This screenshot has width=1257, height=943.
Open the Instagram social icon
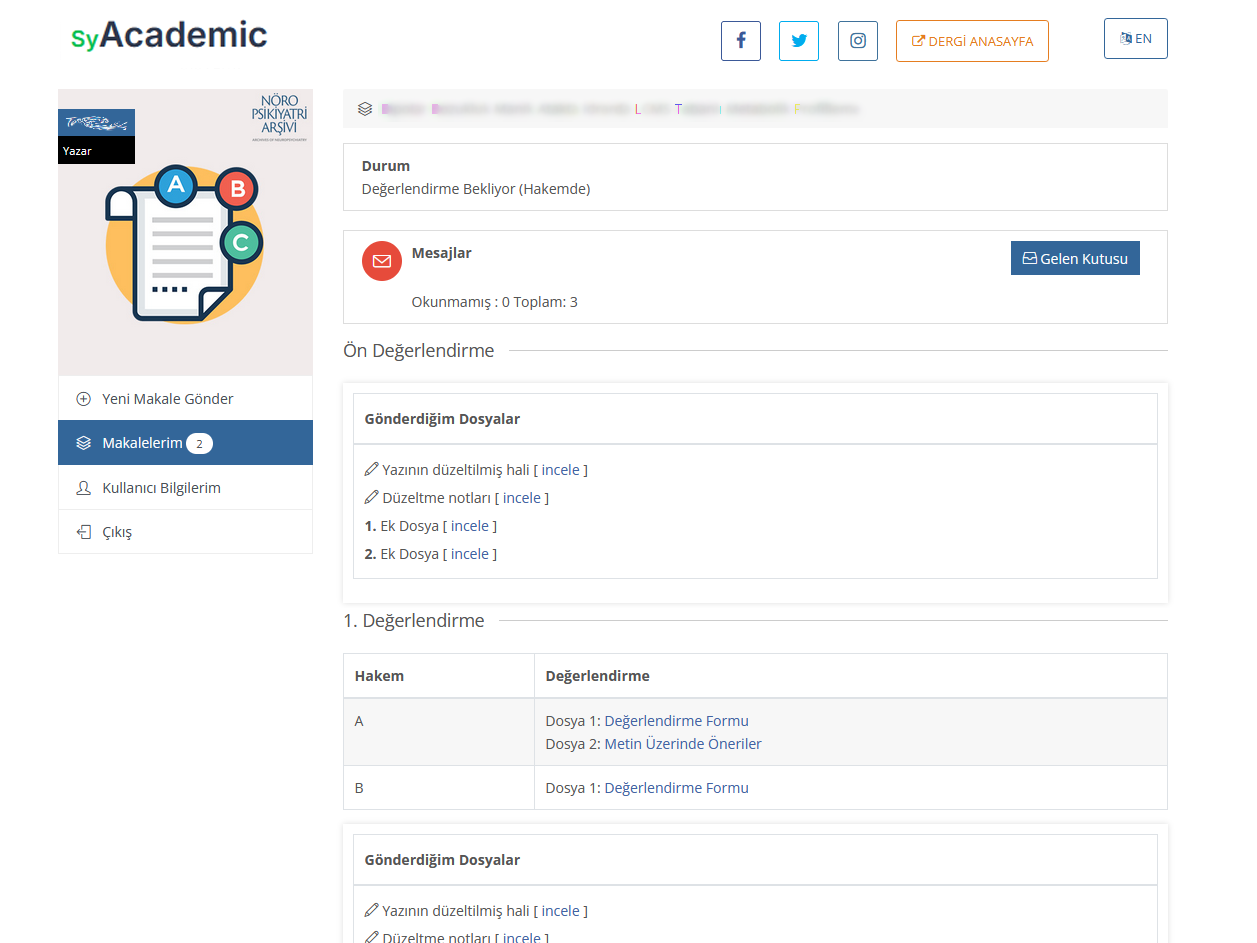(858, 41)
